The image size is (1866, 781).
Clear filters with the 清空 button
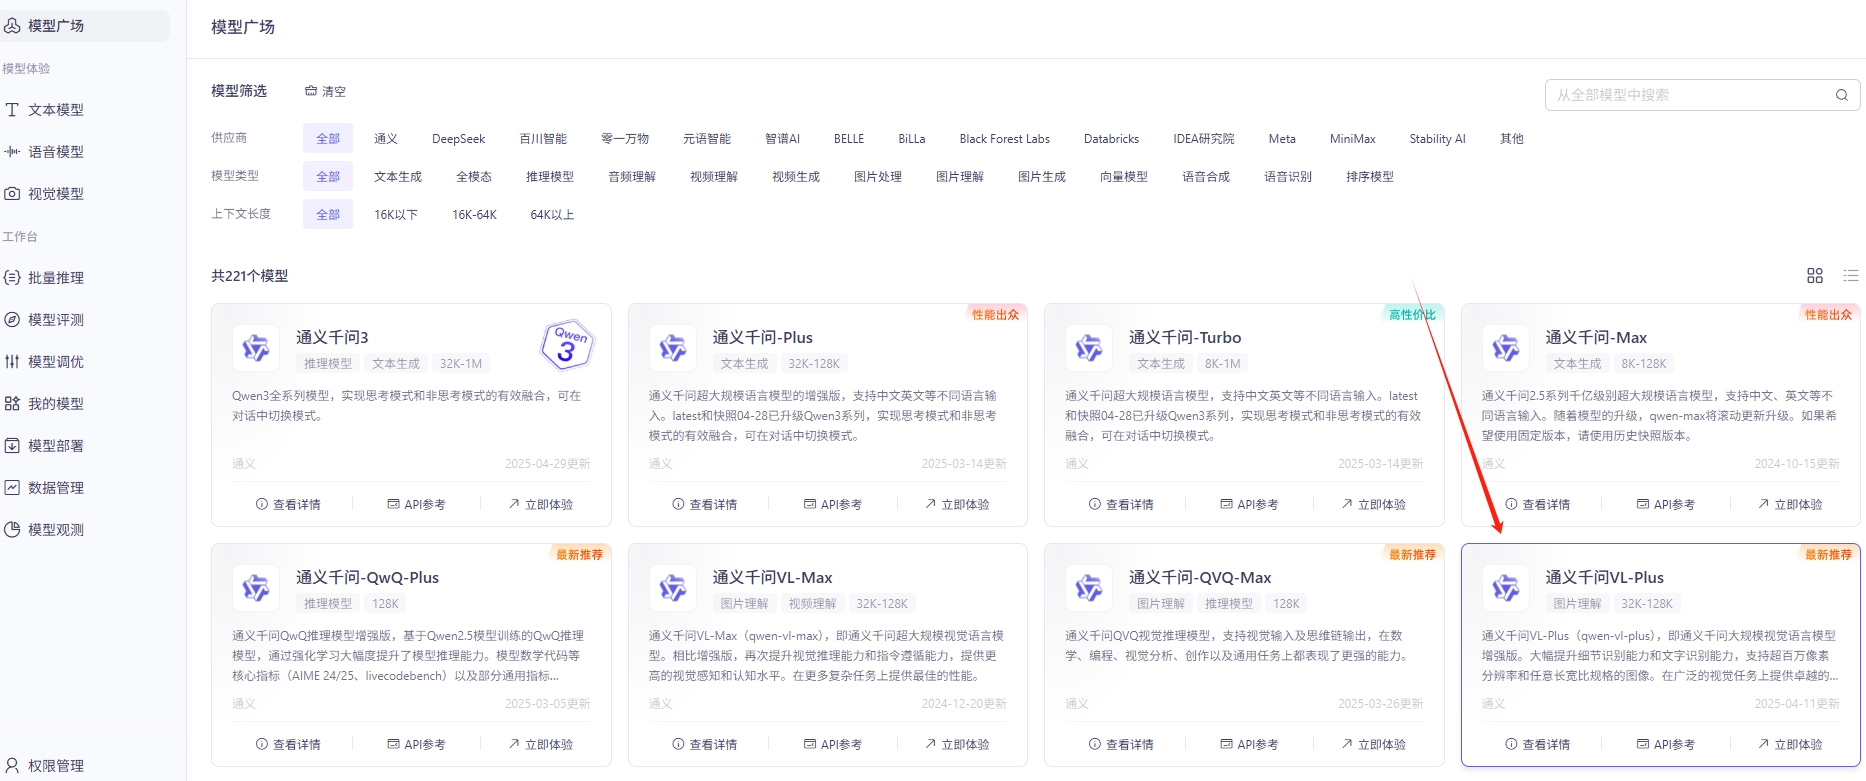[x=325, y=91]
